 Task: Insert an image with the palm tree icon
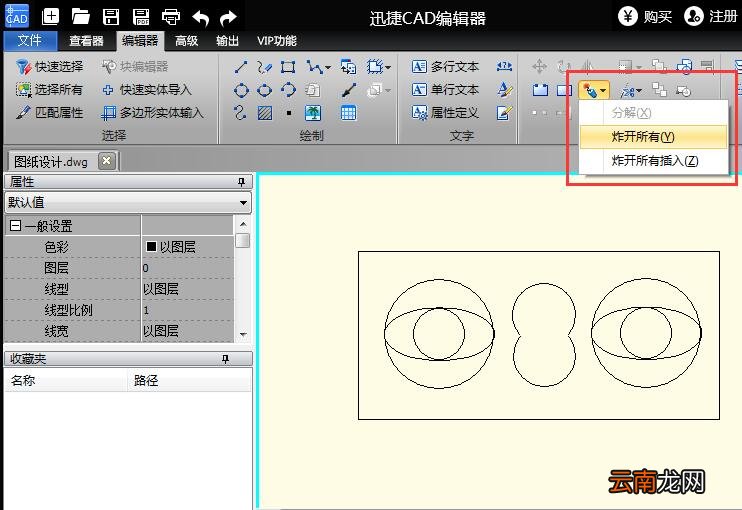point(313,113)
